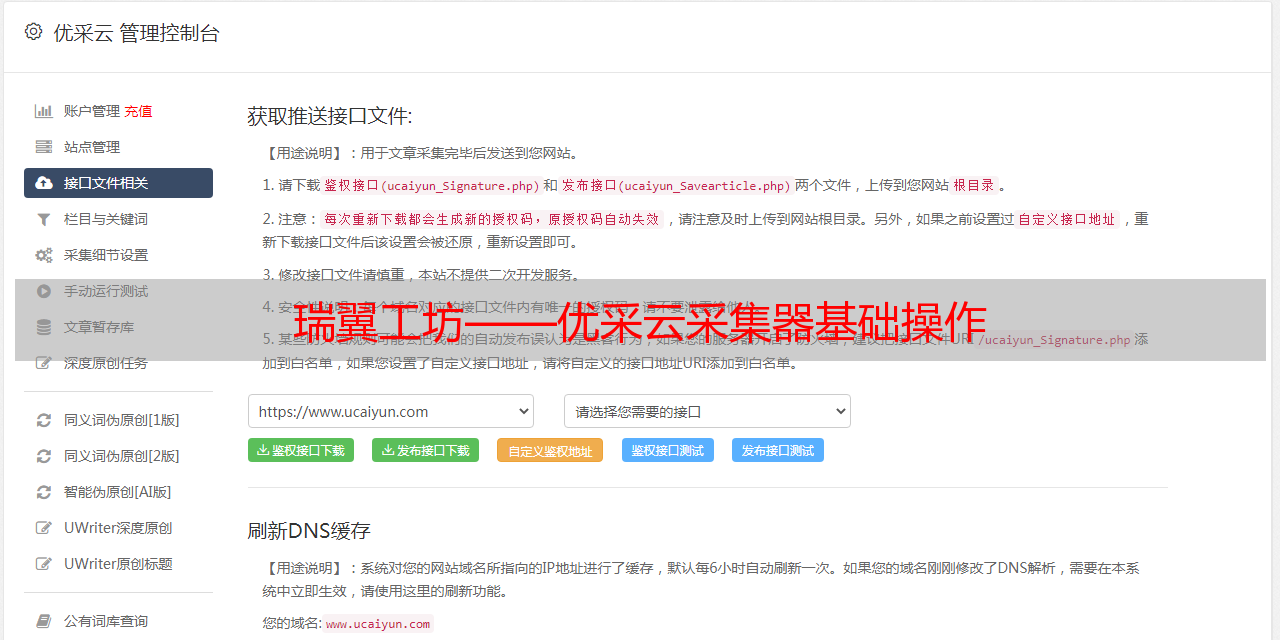Open the https://www.ucaiyun.com site dropdown
Screen dimensions: 1280x640
coord(390,411)
